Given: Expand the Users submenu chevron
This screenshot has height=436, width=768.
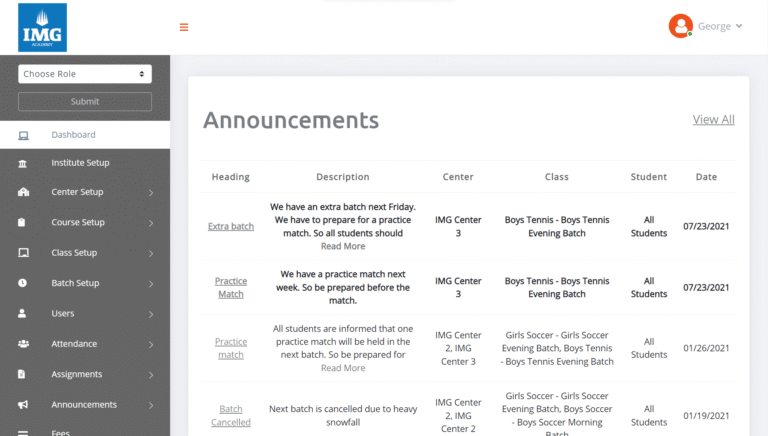Looking at the screenshot, I should [x=151, y=314].
